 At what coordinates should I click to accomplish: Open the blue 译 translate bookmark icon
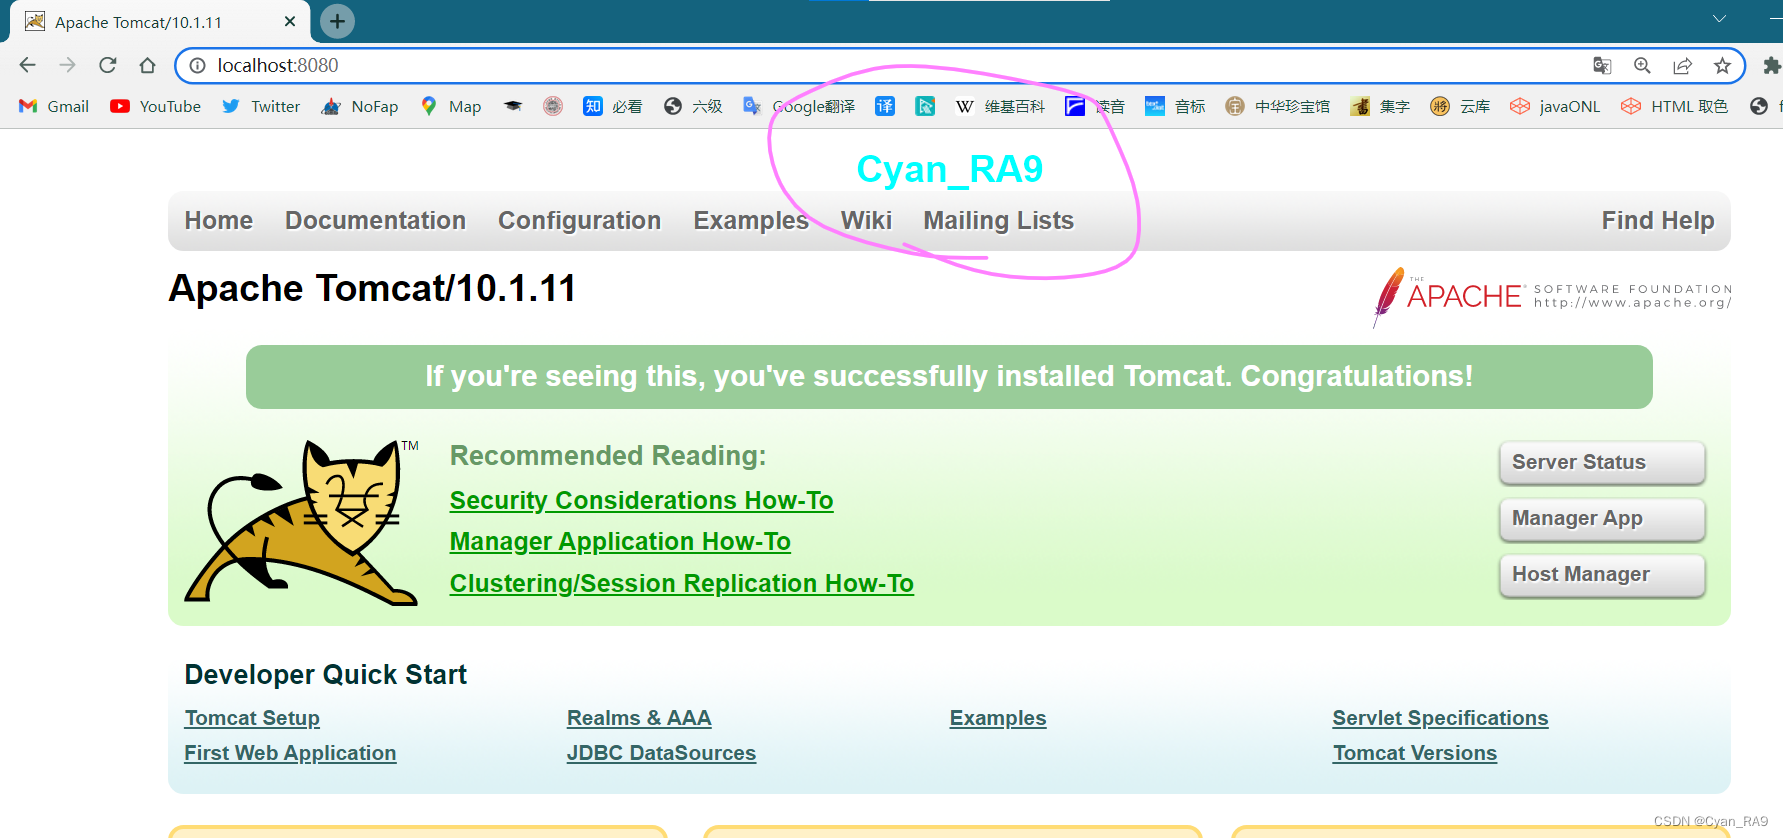pyautogui.click(x=885, y=106)
